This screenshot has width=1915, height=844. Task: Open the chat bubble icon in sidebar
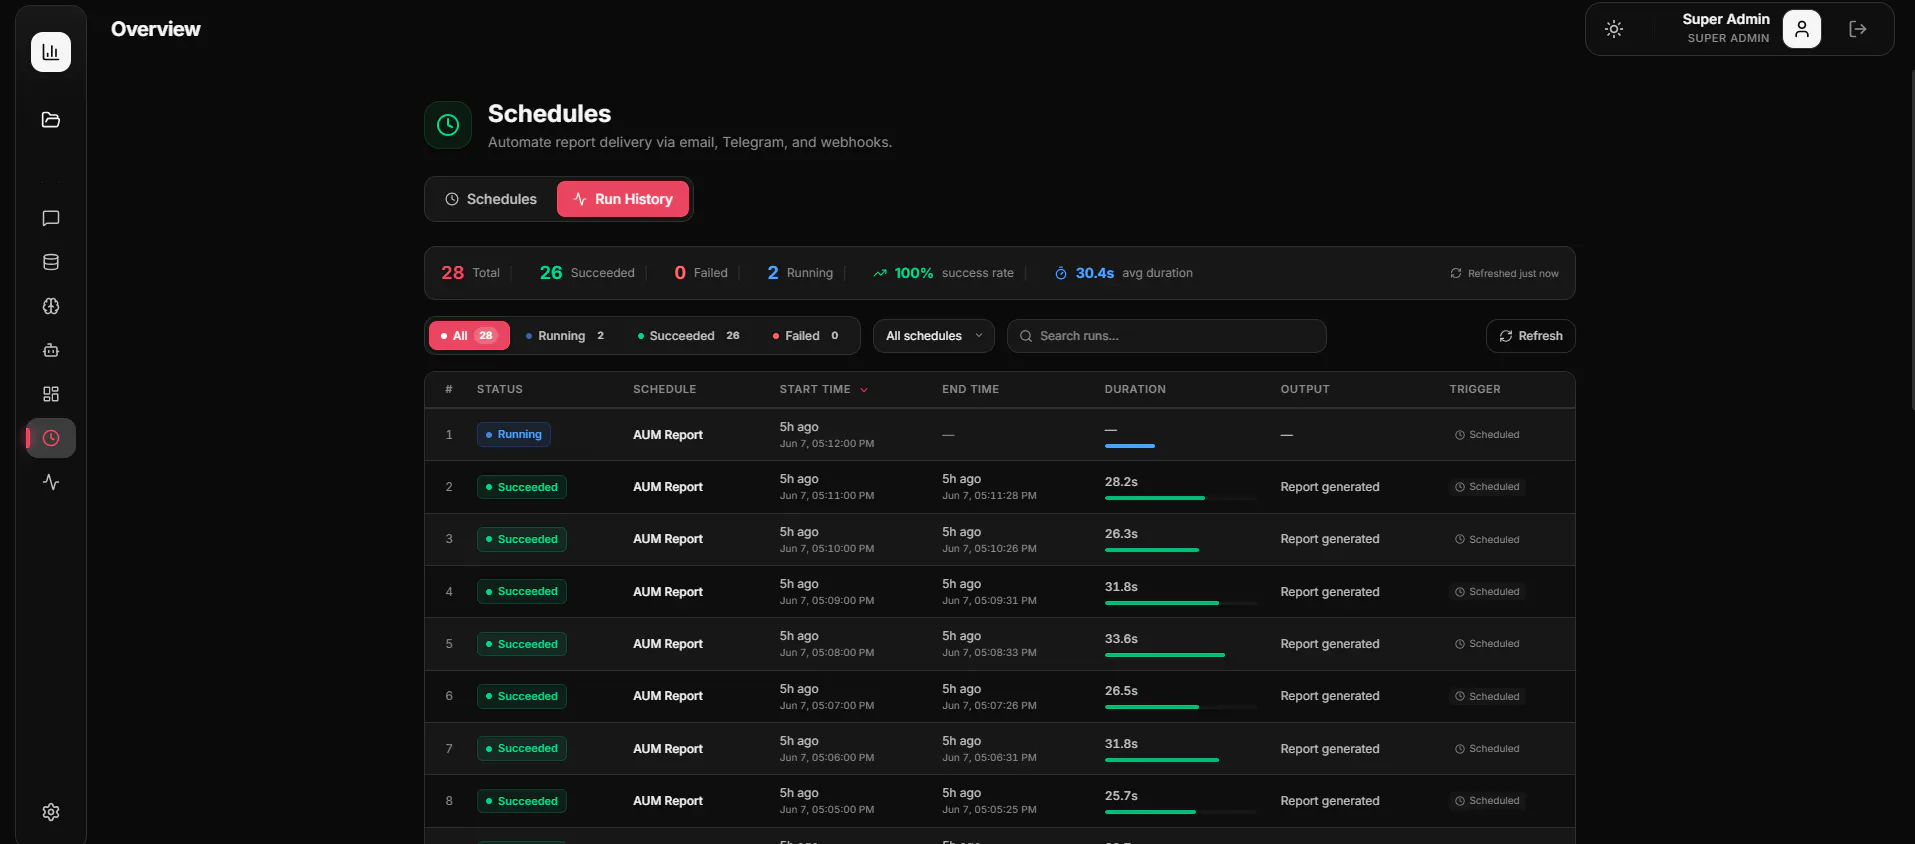51,218
